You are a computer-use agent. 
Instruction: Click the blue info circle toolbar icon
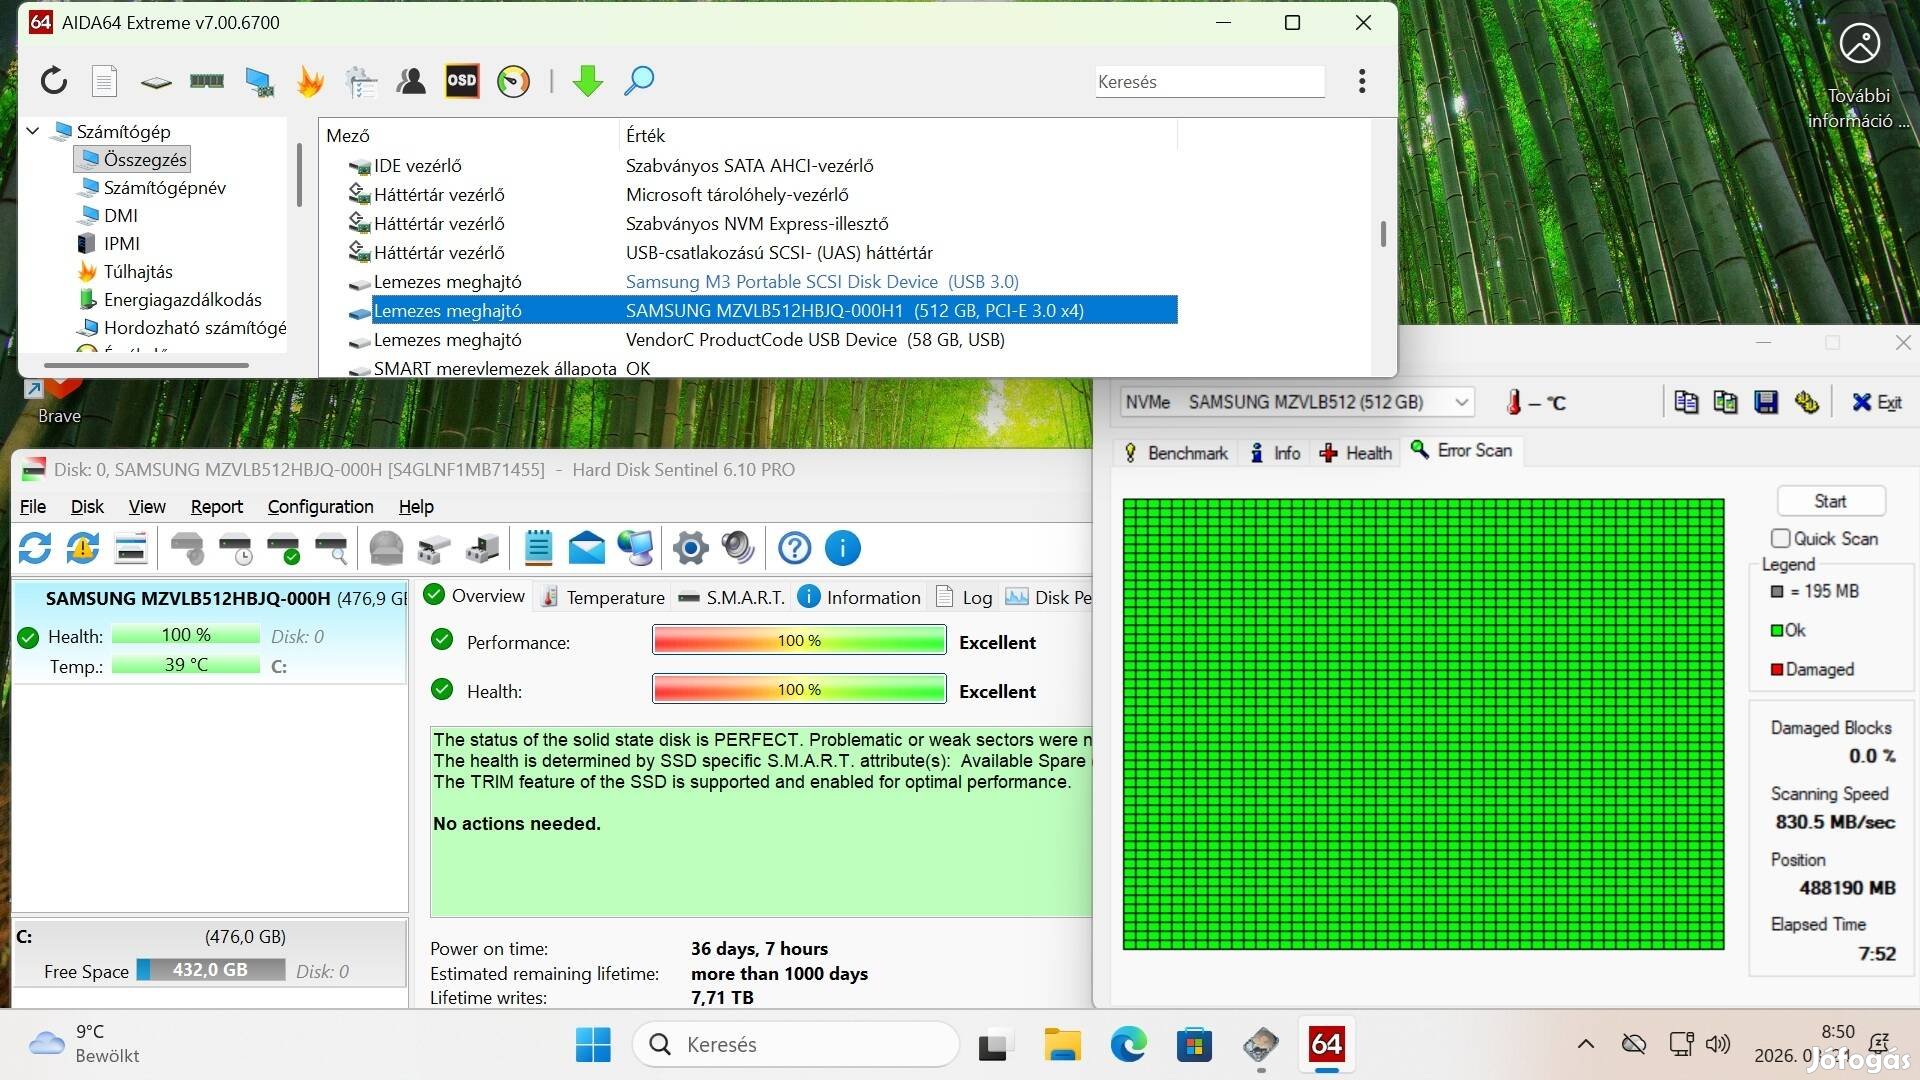pyautogui.click(x=842, y=548)
